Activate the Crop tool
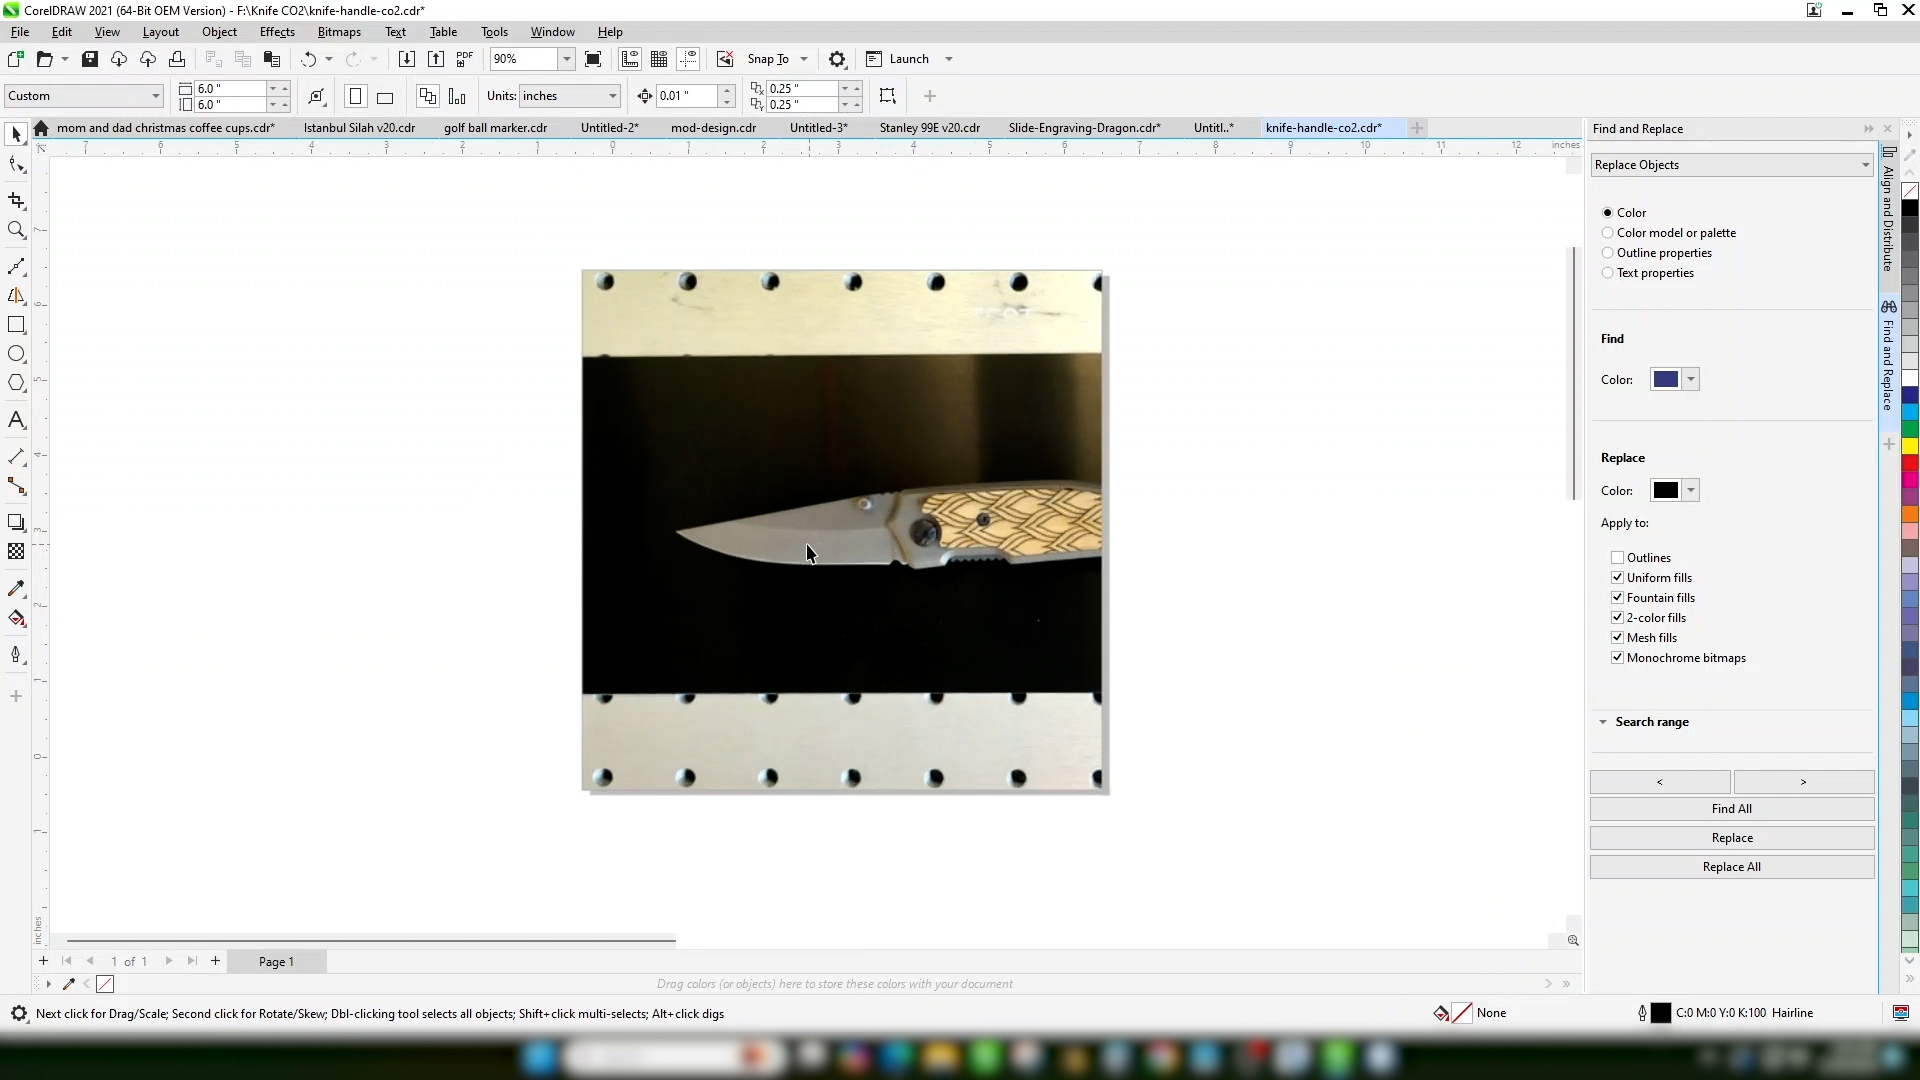The width and height of the screenshot is (1920, 1080). [16, 201]
